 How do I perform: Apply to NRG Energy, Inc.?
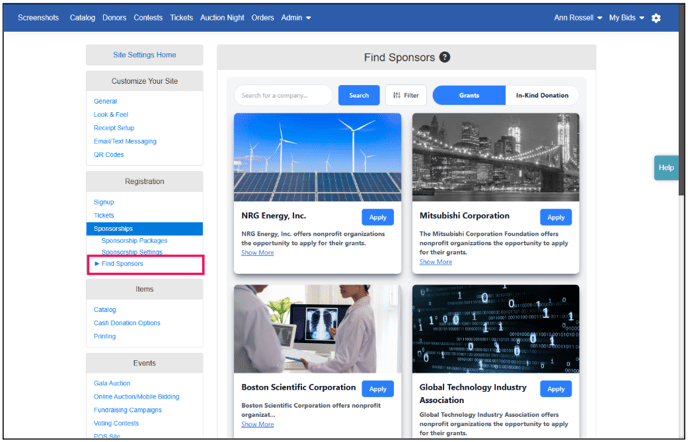point(377,217)
